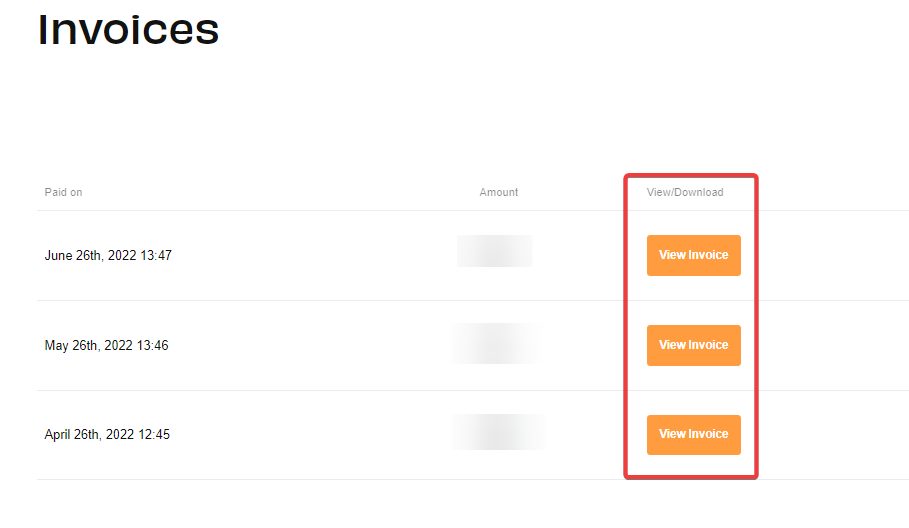Click the Amount column header
The width and height of the screenshot is (909, 528).
coord(499,192)
